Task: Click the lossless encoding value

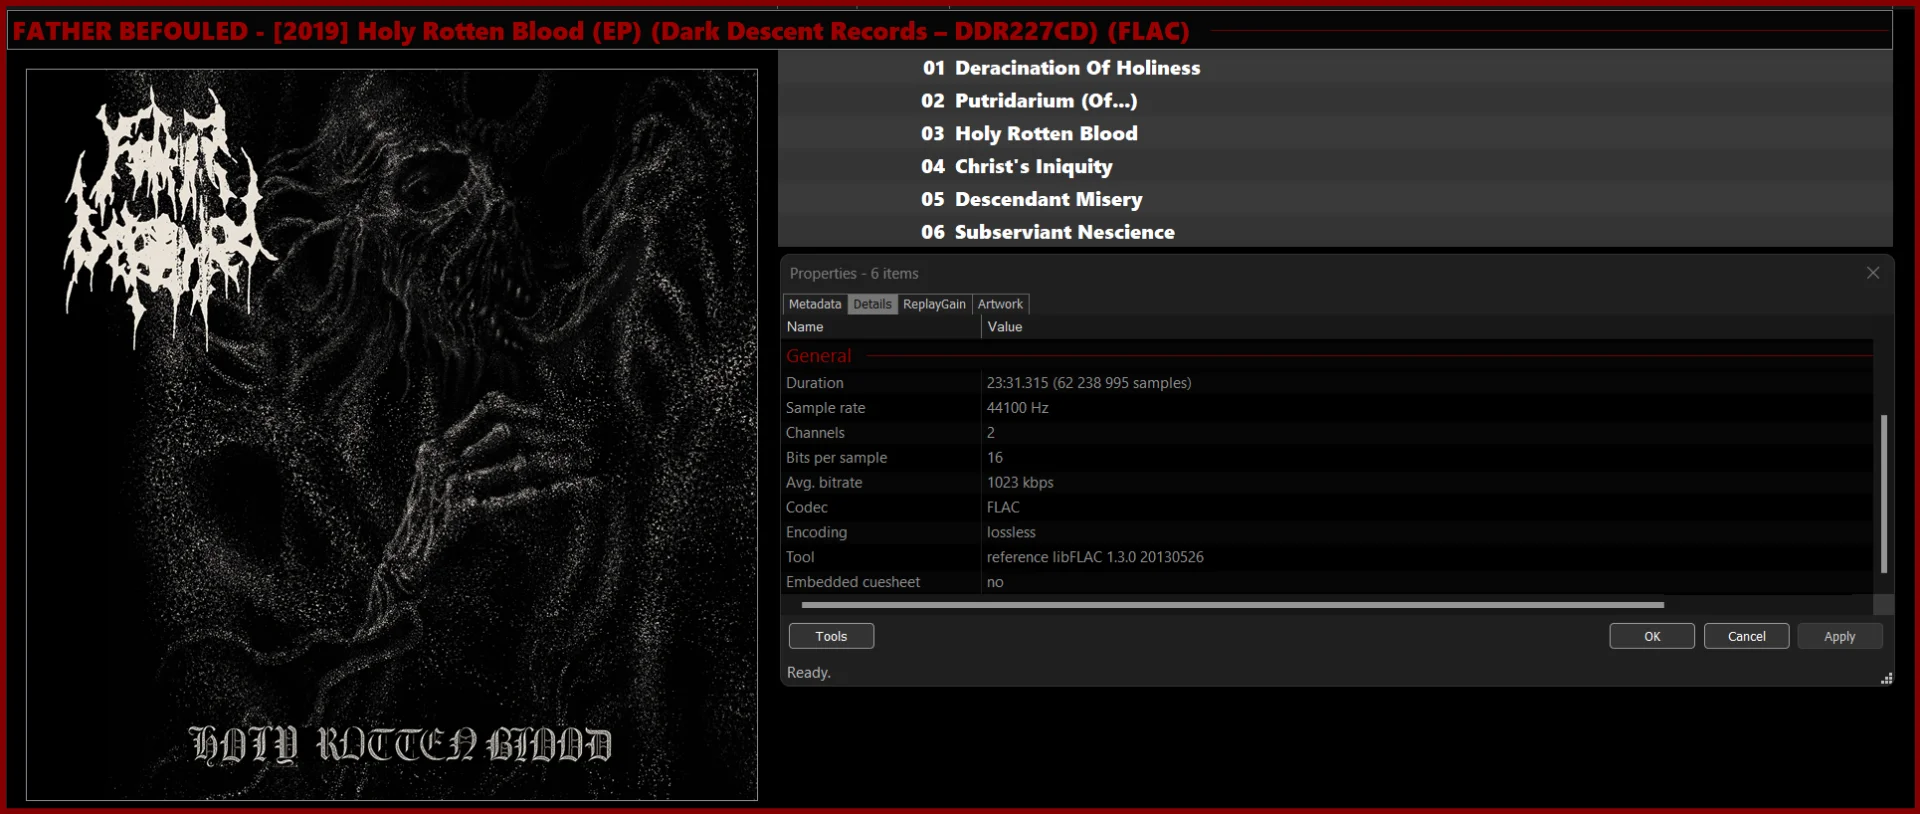Action: click(x=1011, y=533)
